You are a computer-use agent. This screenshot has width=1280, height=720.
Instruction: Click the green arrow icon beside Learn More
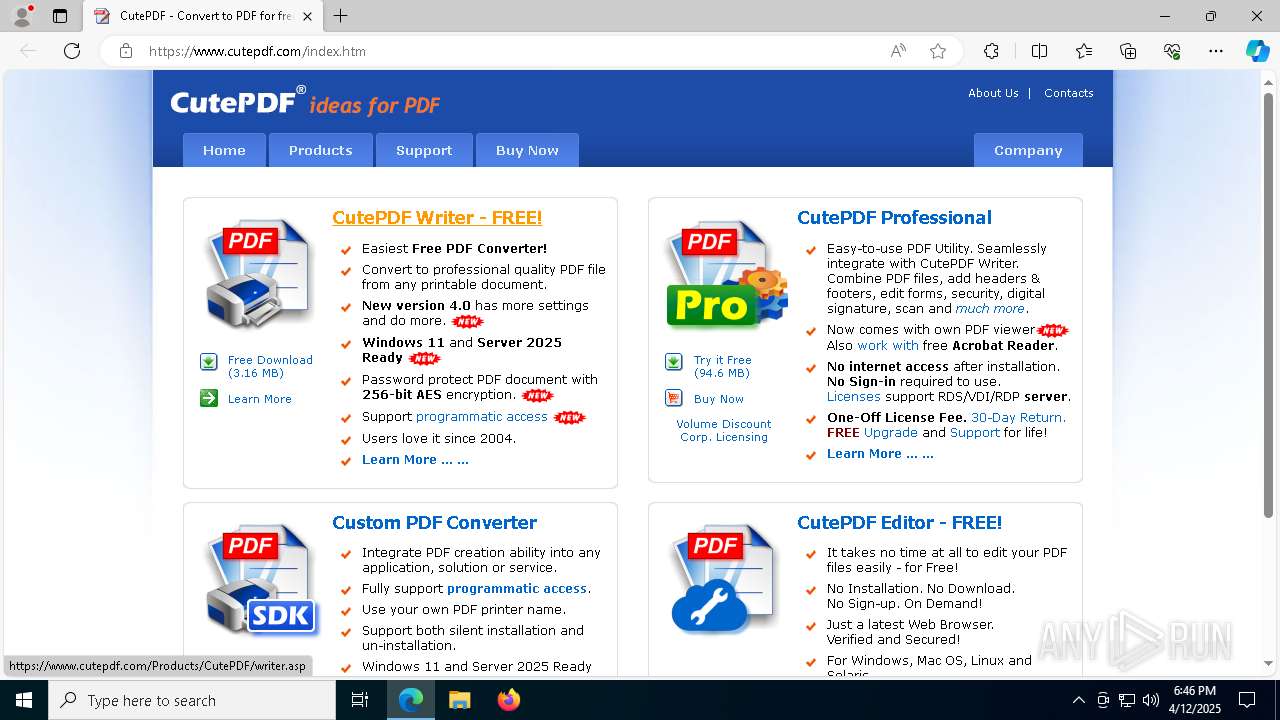click(209, 398)
